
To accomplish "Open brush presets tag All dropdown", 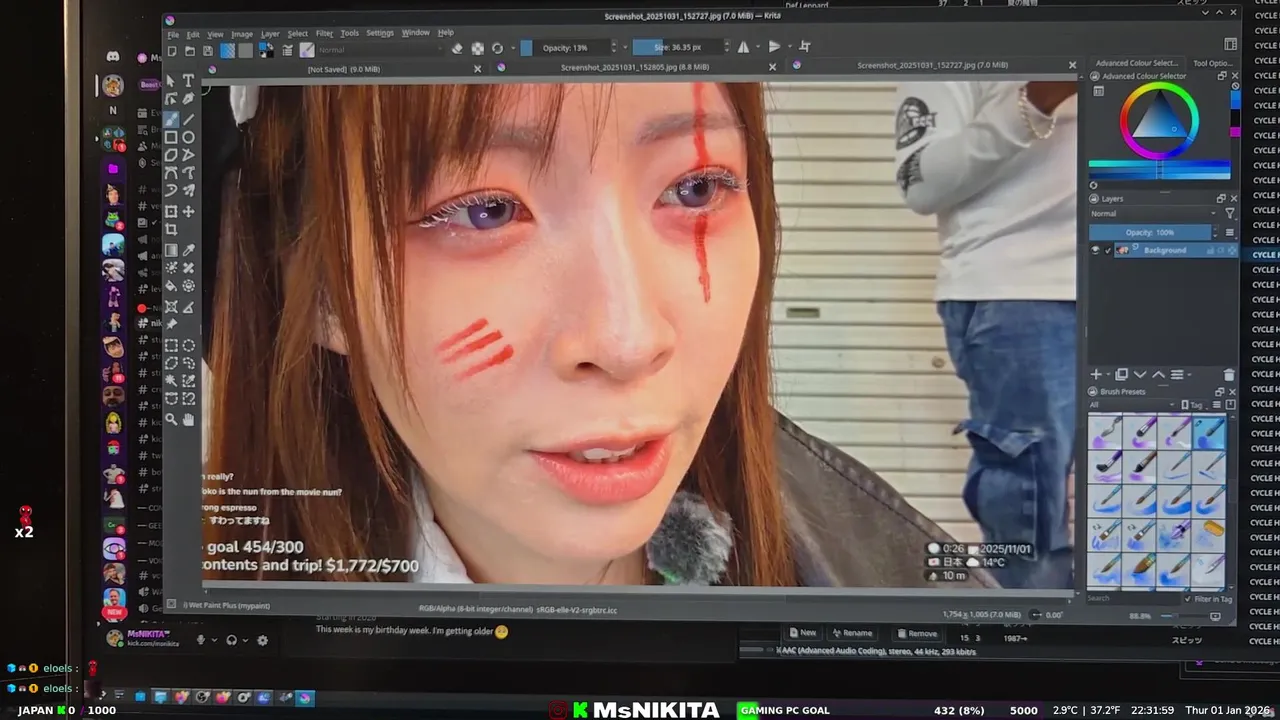I will (x=1130, y=405).
